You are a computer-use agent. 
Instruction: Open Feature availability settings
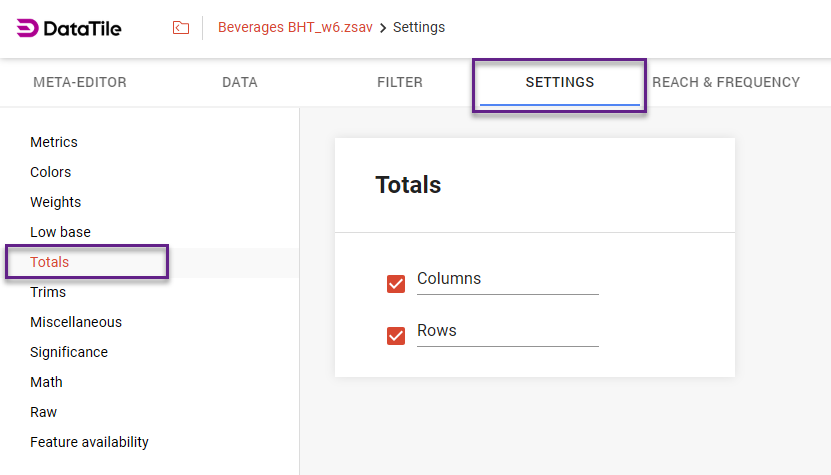(90, 442)
